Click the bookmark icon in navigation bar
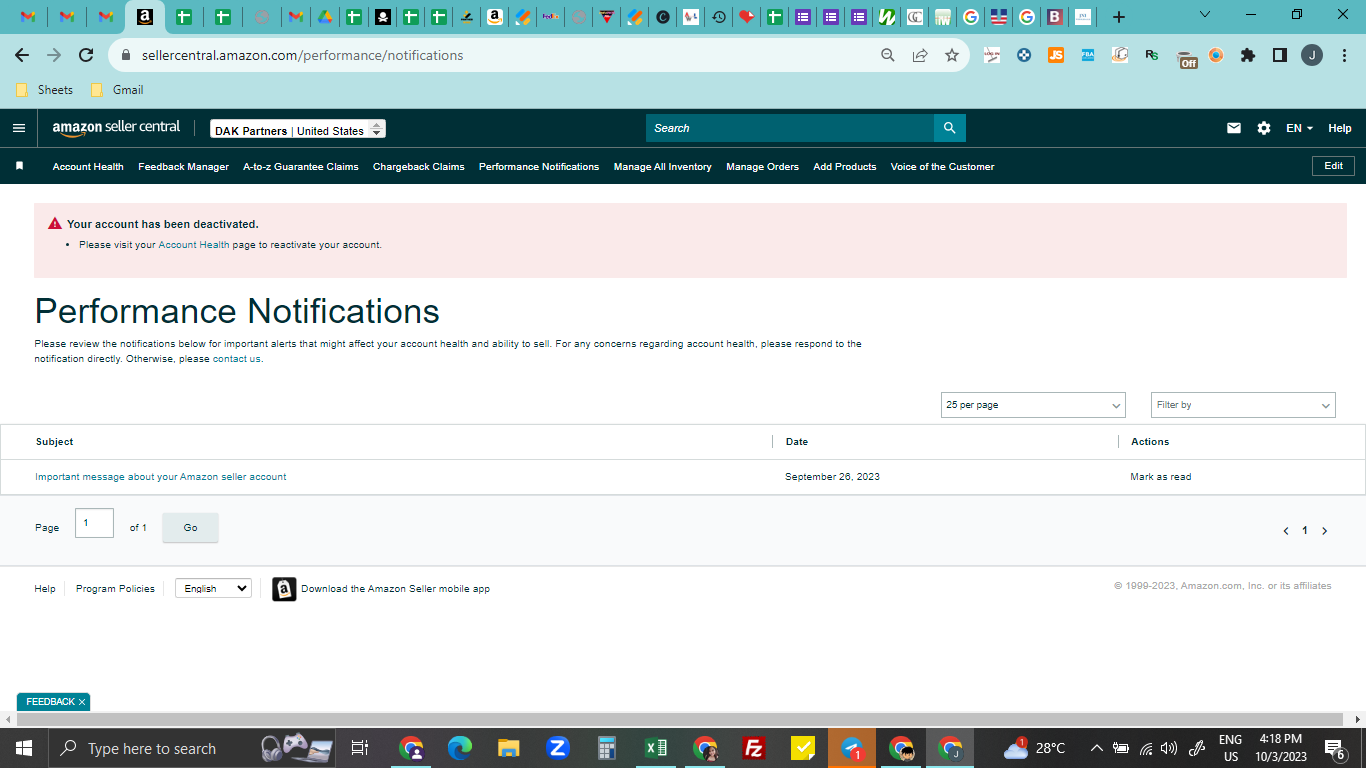The height and width of the screenshot is (768, 1366). click(19, 166)
